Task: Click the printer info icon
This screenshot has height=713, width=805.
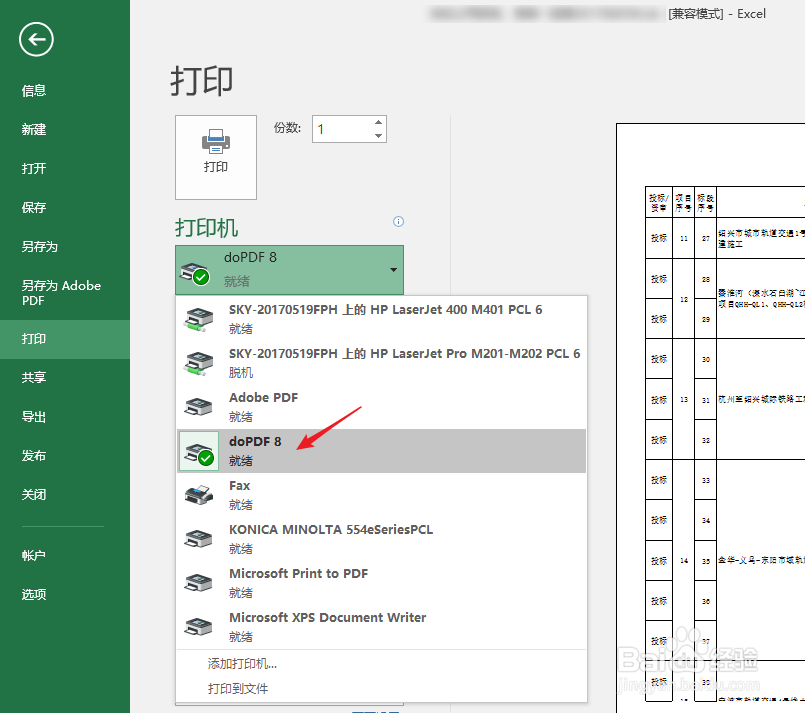Action: coord(398,221)
